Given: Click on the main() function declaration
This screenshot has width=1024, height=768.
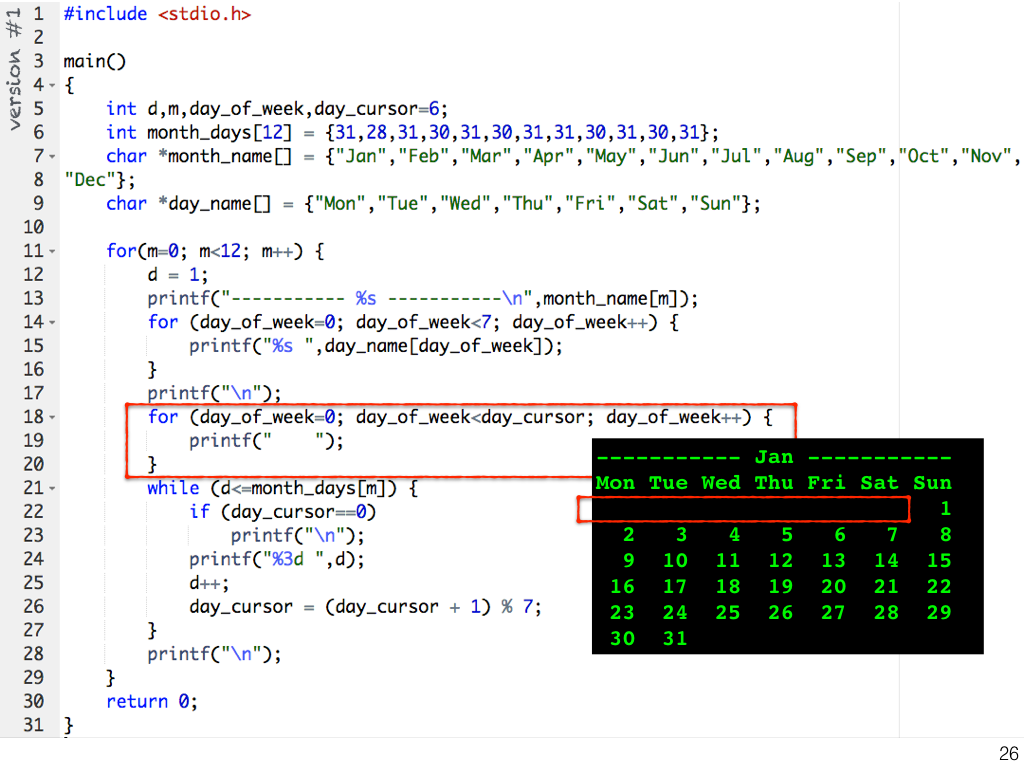Looking at the screenshot, I should (x=95, y=62).
